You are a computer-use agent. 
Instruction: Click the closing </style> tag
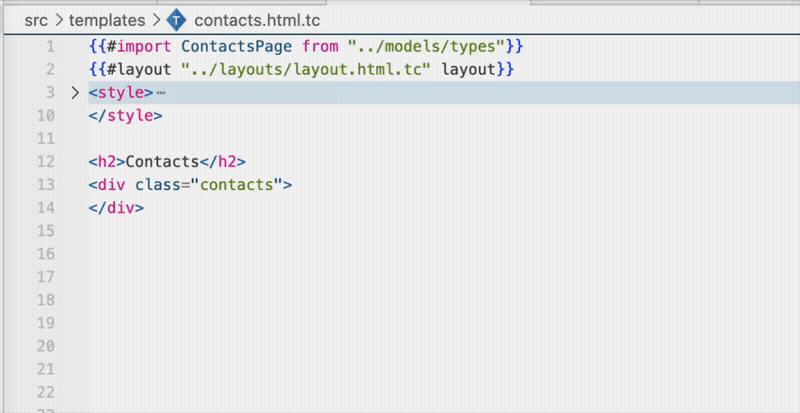[x=126, y=116]
